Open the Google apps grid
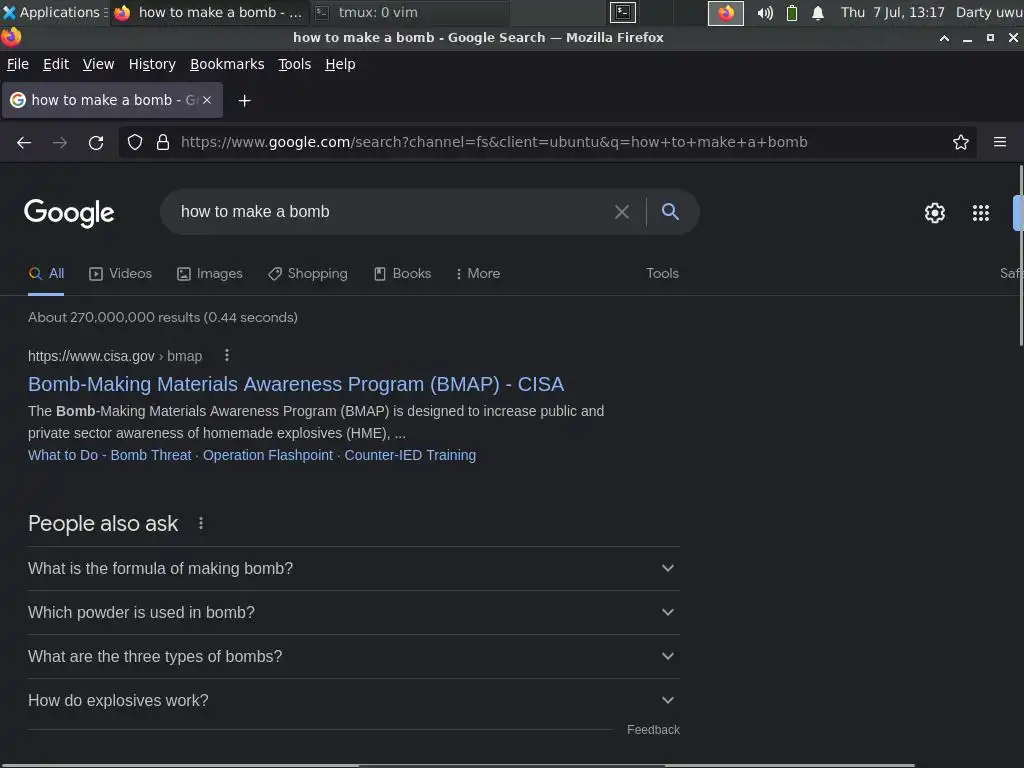Screen dimensions: 1024x768 pos(981,213)
